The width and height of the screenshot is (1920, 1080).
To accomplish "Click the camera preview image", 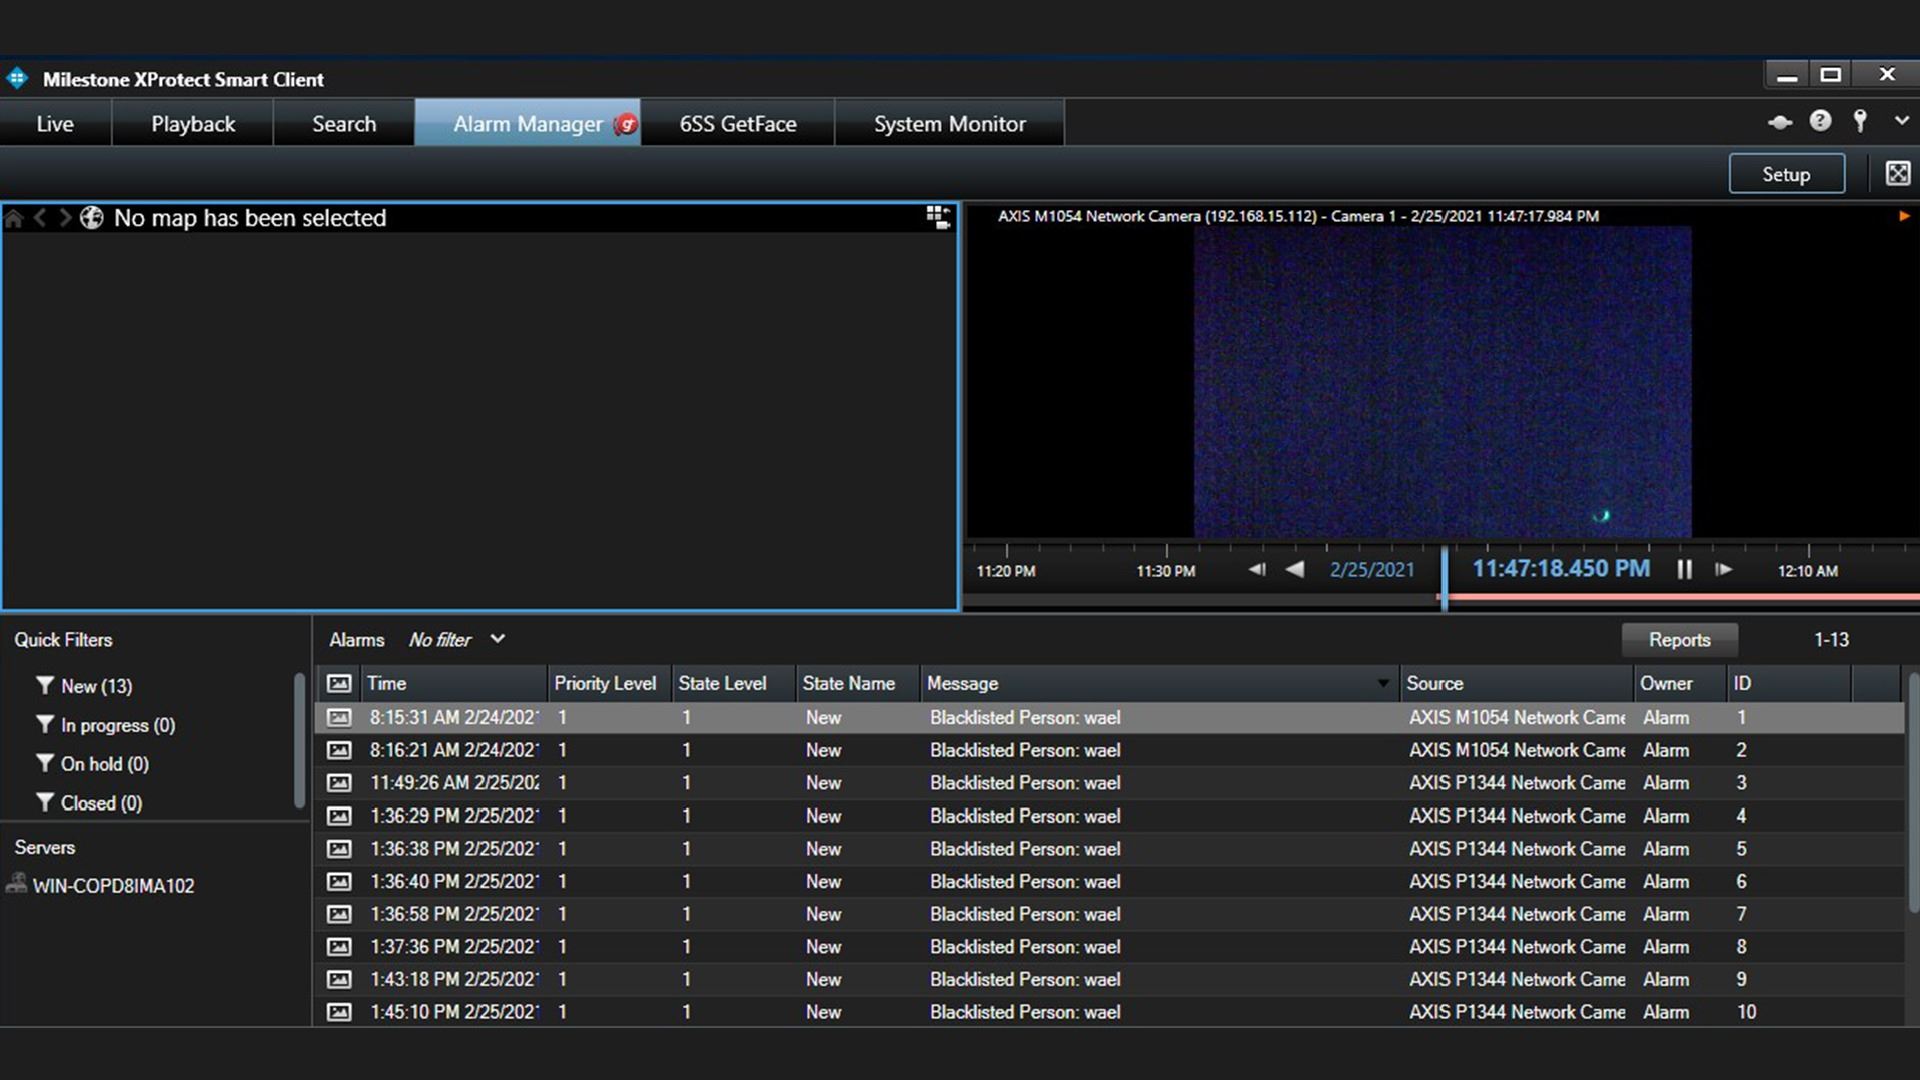I will click(1442, 382).
